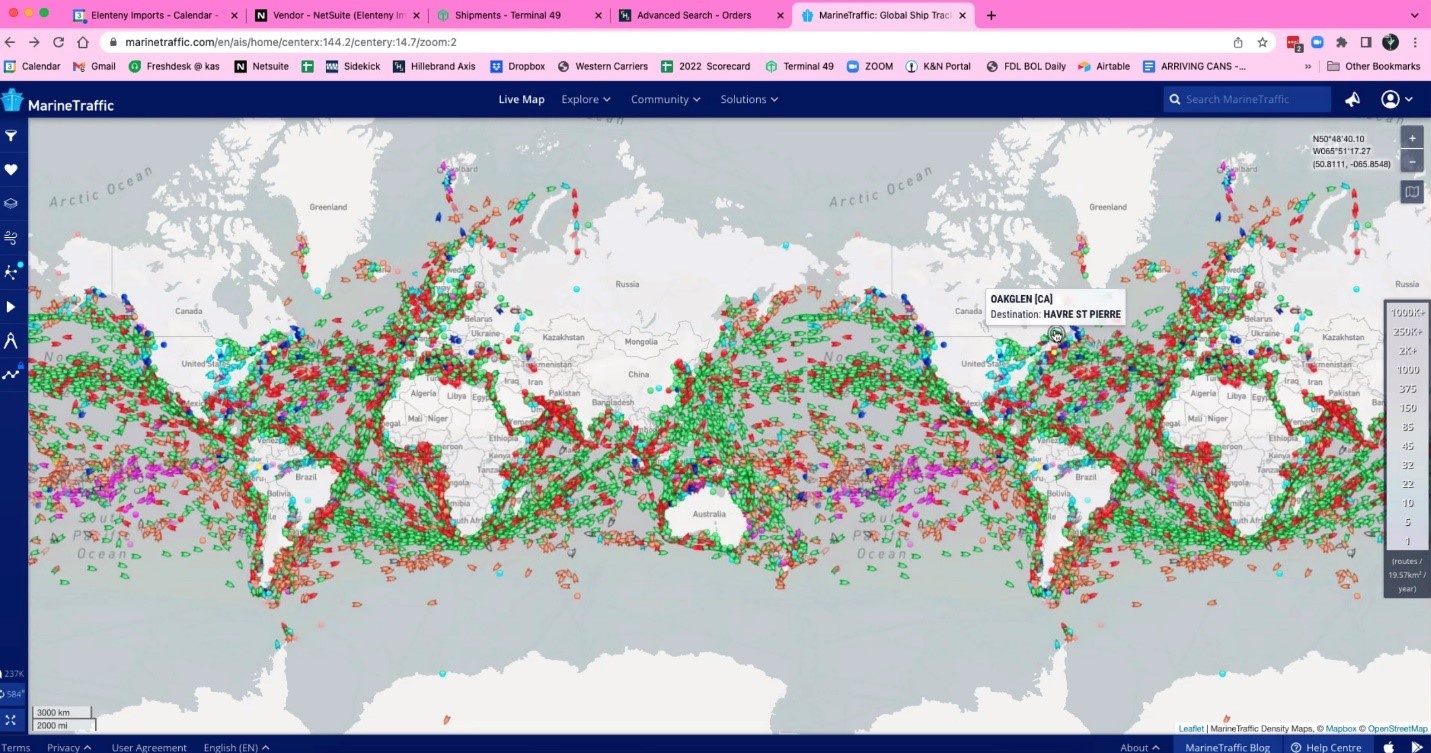Open the Airtable bookmark

pos(1104,66)
